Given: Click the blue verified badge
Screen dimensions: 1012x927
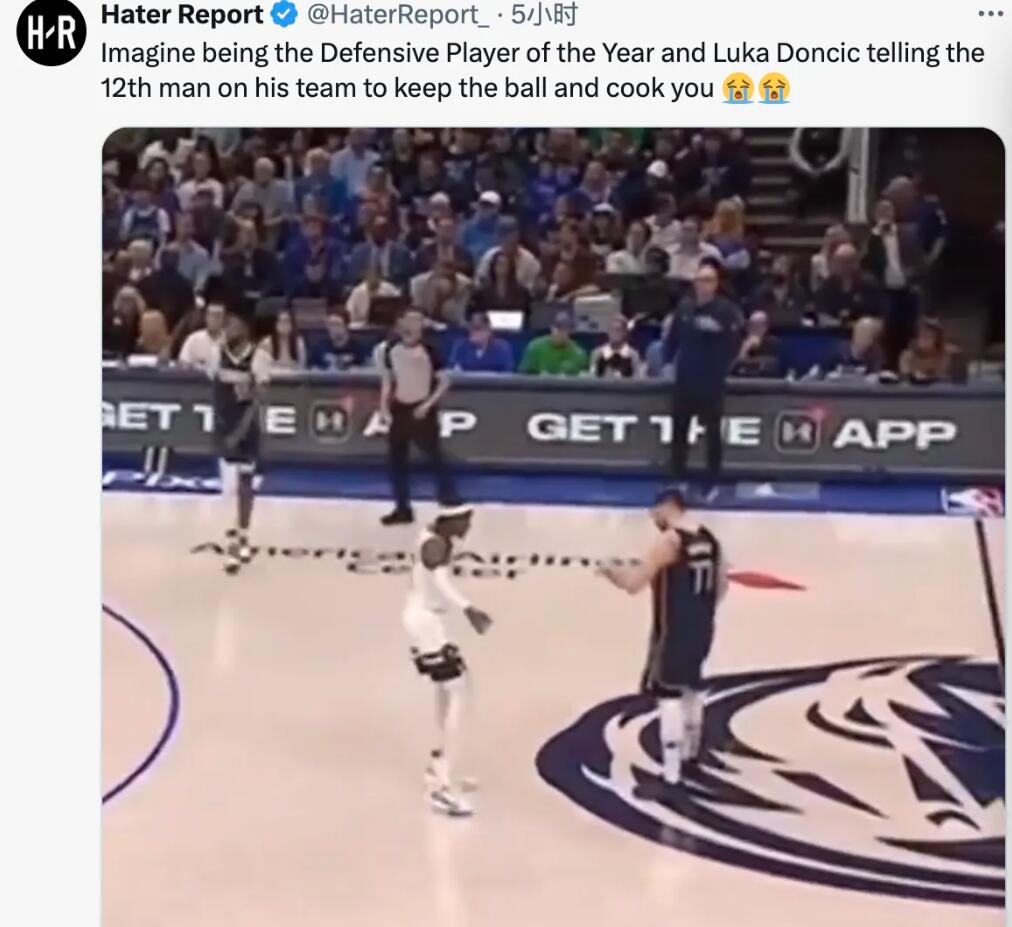Looking at the screenshot, I should (284, 15).
